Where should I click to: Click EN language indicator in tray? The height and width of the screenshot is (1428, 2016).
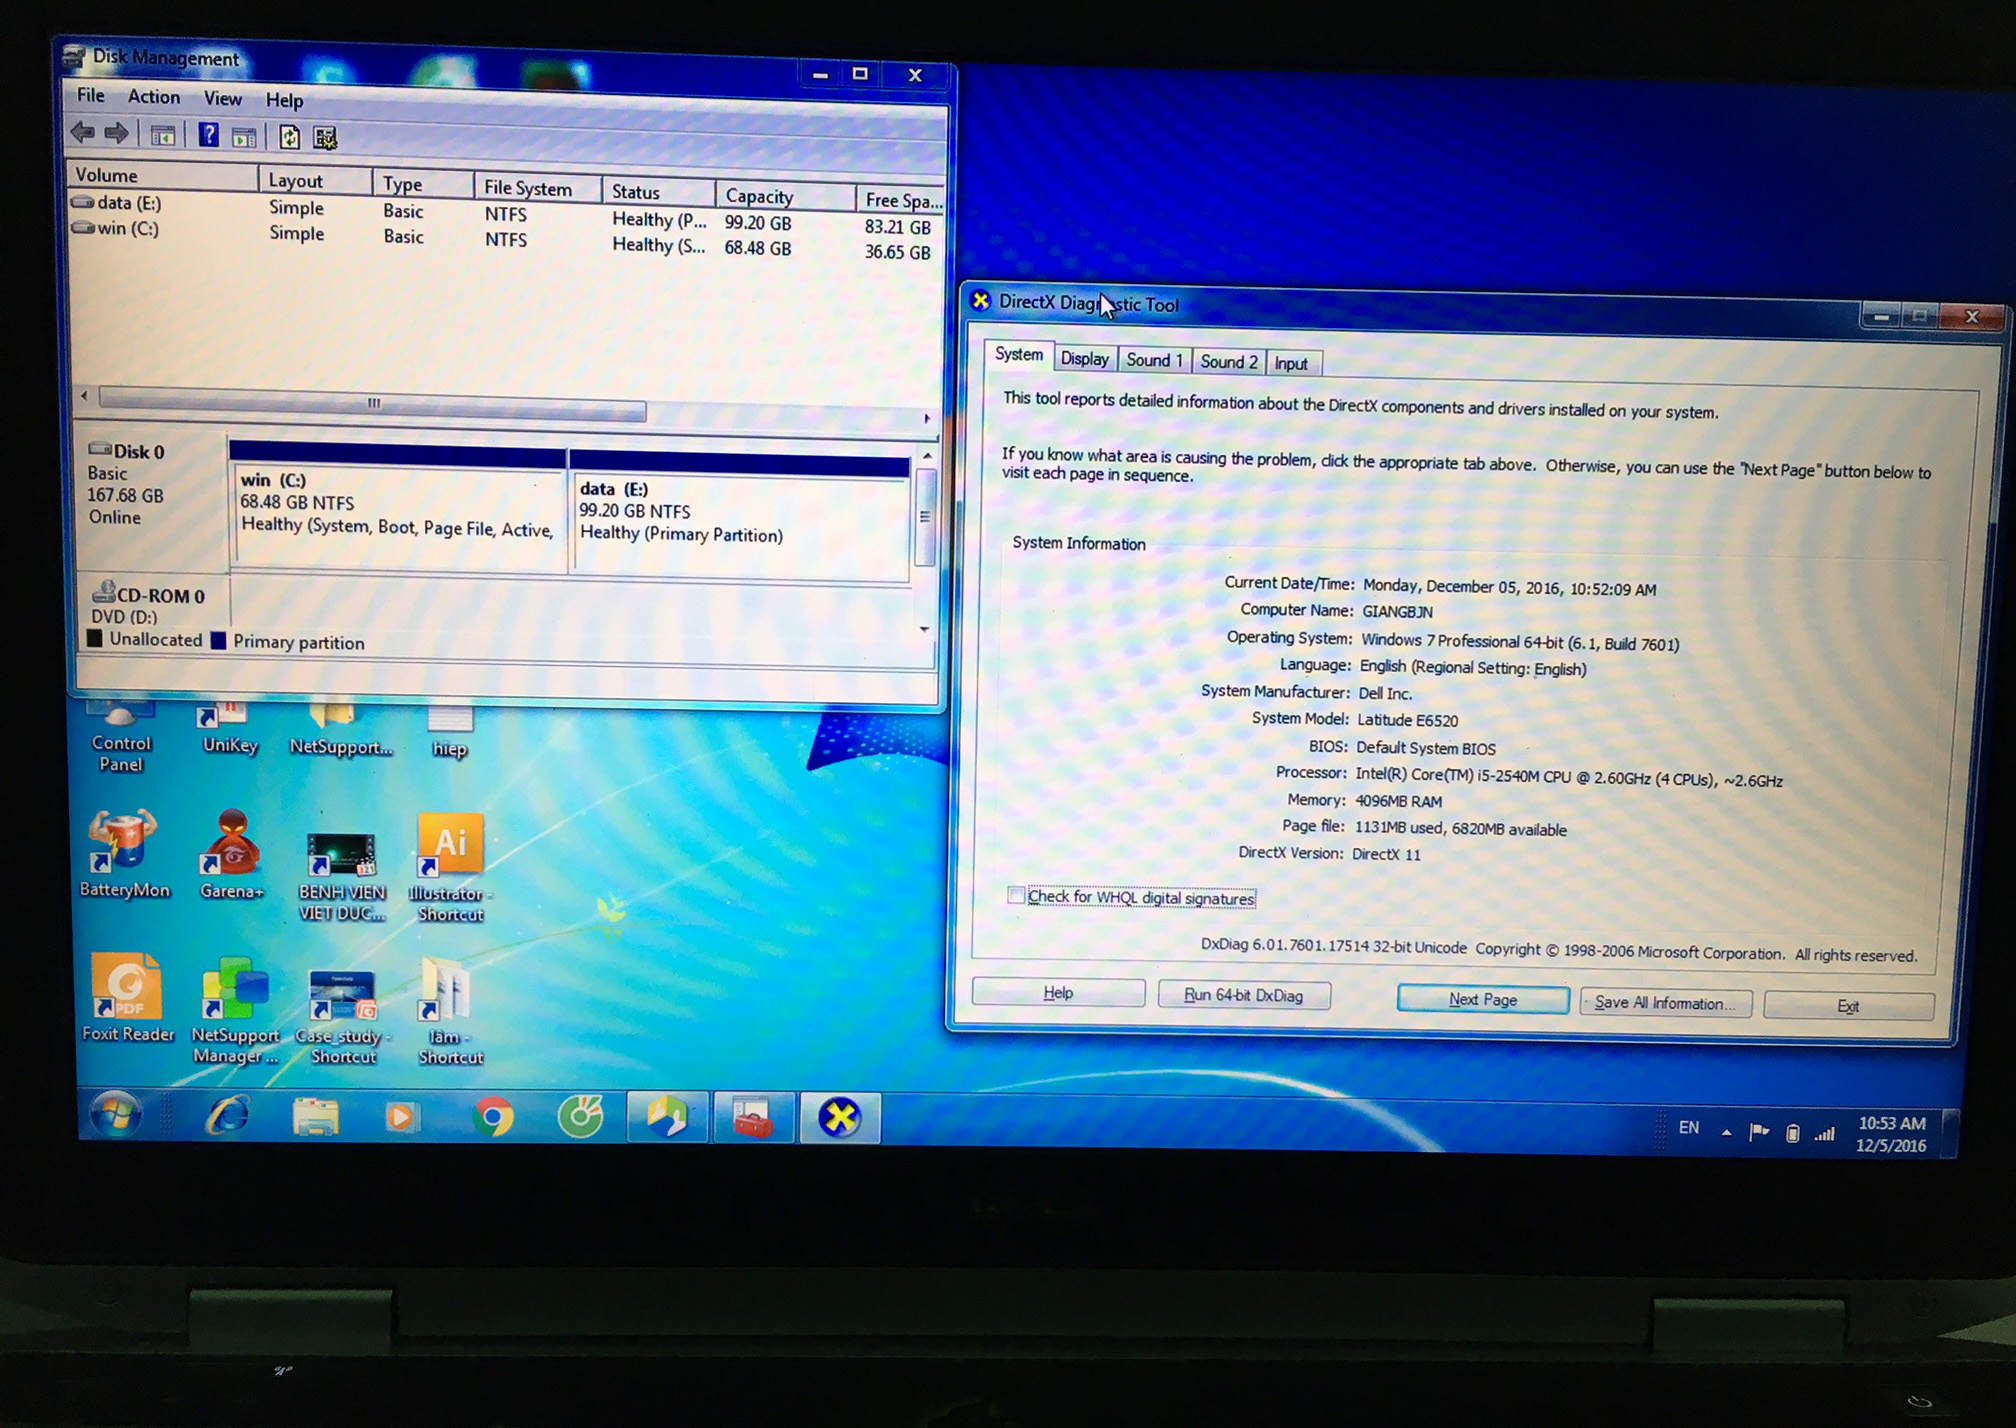click(x=1689, y=1128)
